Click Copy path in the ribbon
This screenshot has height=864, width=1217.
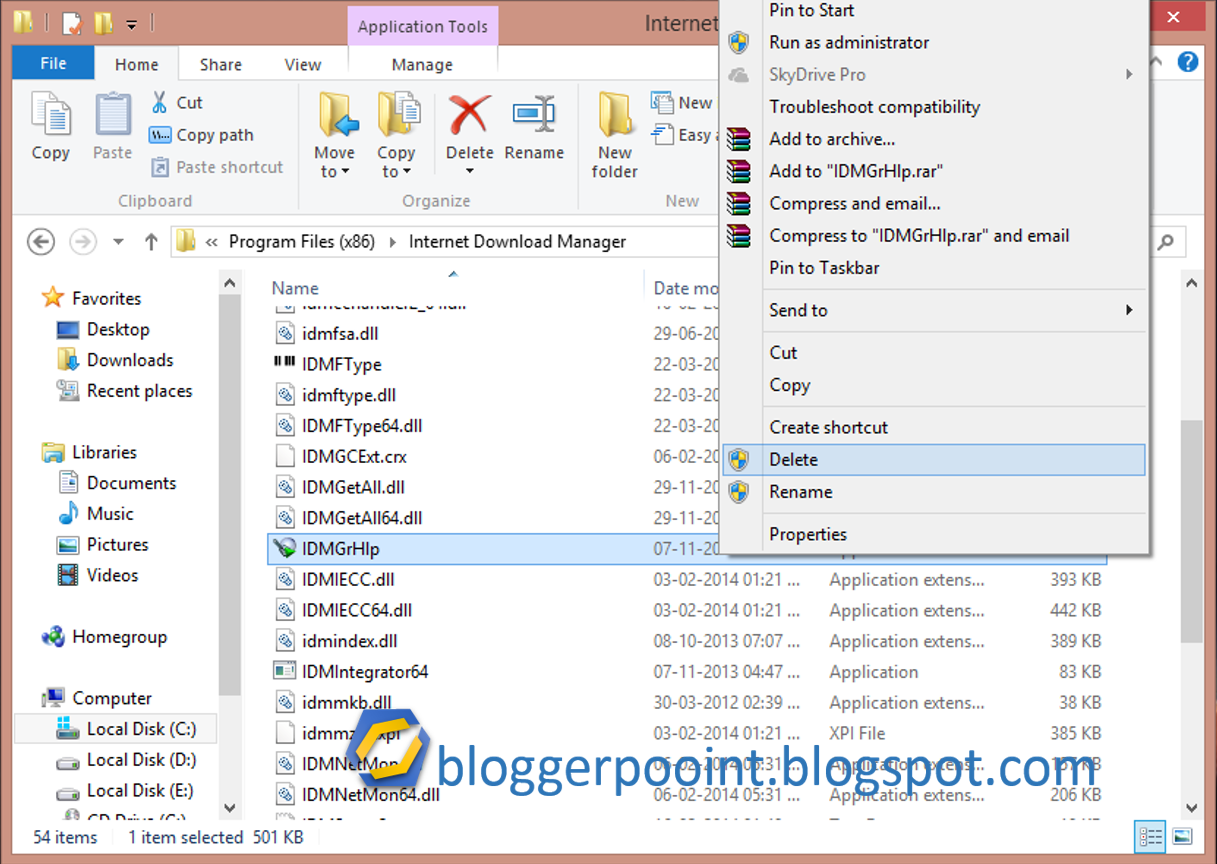pyautogui.click(x=201, y=134)
